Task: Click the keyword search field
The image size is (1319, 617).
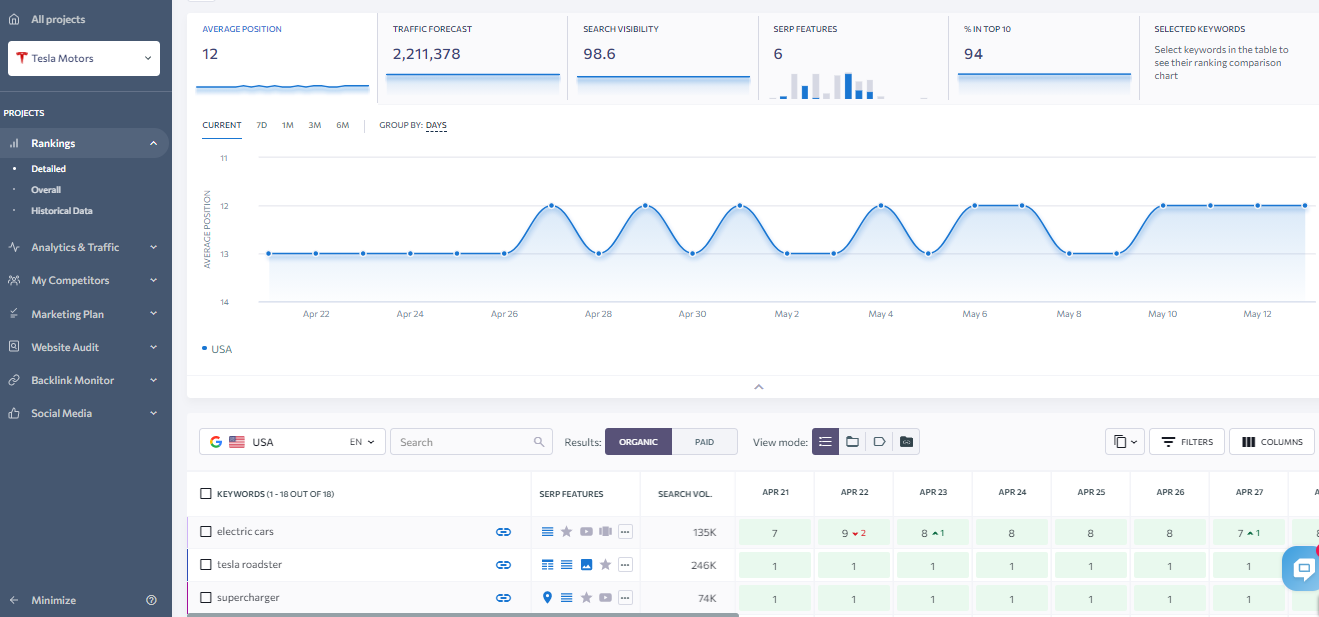Action: [x=462, y=442]
